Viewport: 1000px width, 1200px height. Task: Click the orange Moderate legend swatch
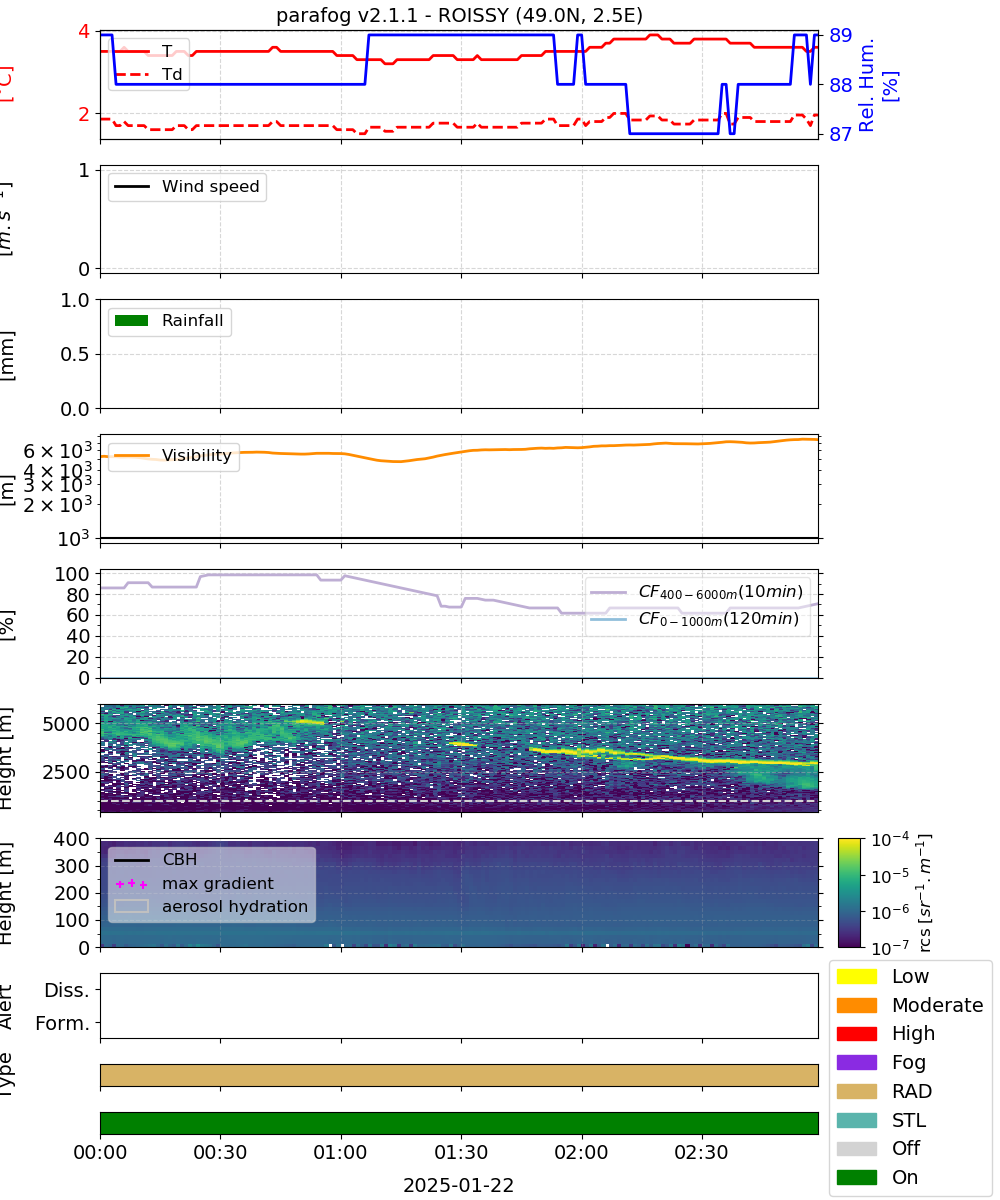coord(856,1005)
